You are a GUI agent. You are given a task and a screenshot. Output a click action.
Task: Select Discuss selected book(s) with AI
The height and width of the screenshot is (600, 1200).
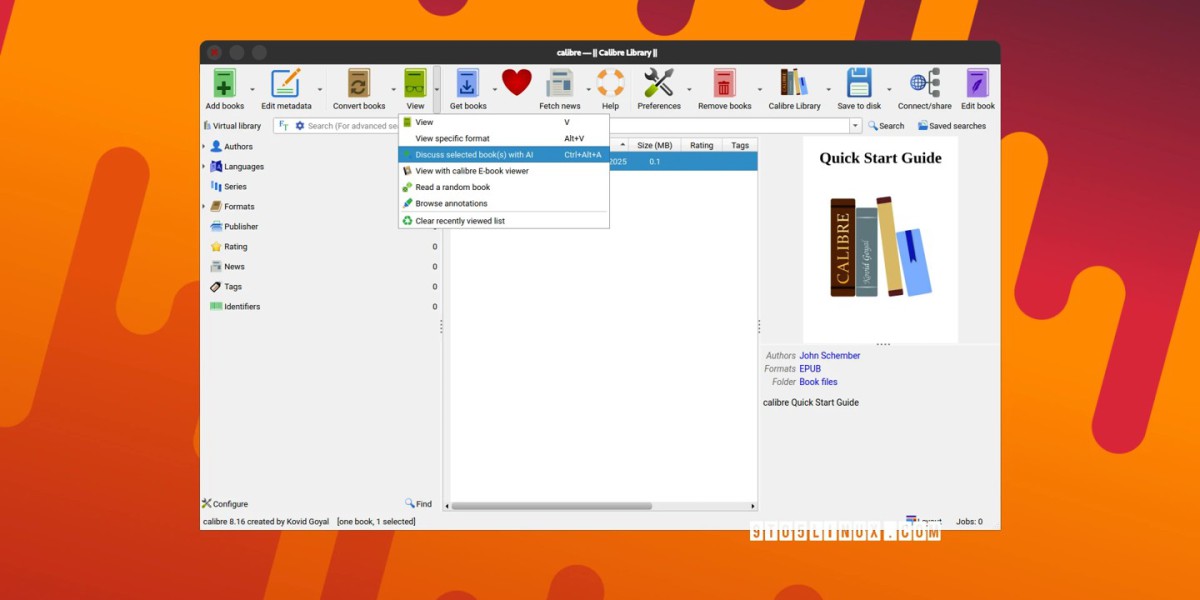[x=474, y=155]
